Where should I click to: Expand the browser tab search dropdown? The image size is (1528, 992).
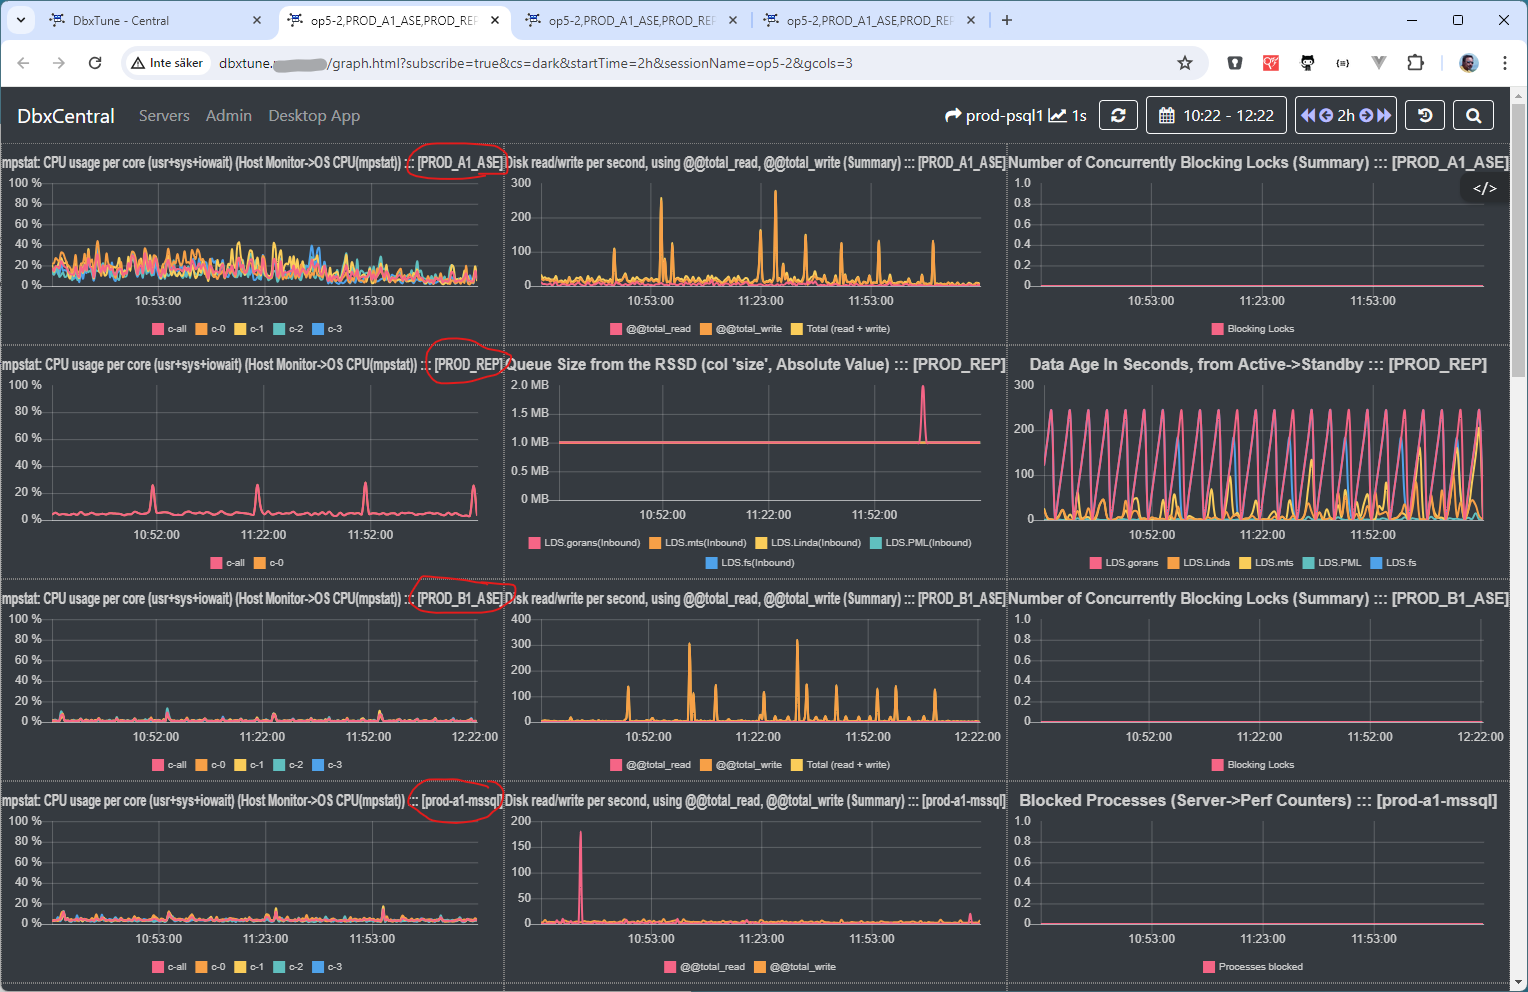coord(20,20)
